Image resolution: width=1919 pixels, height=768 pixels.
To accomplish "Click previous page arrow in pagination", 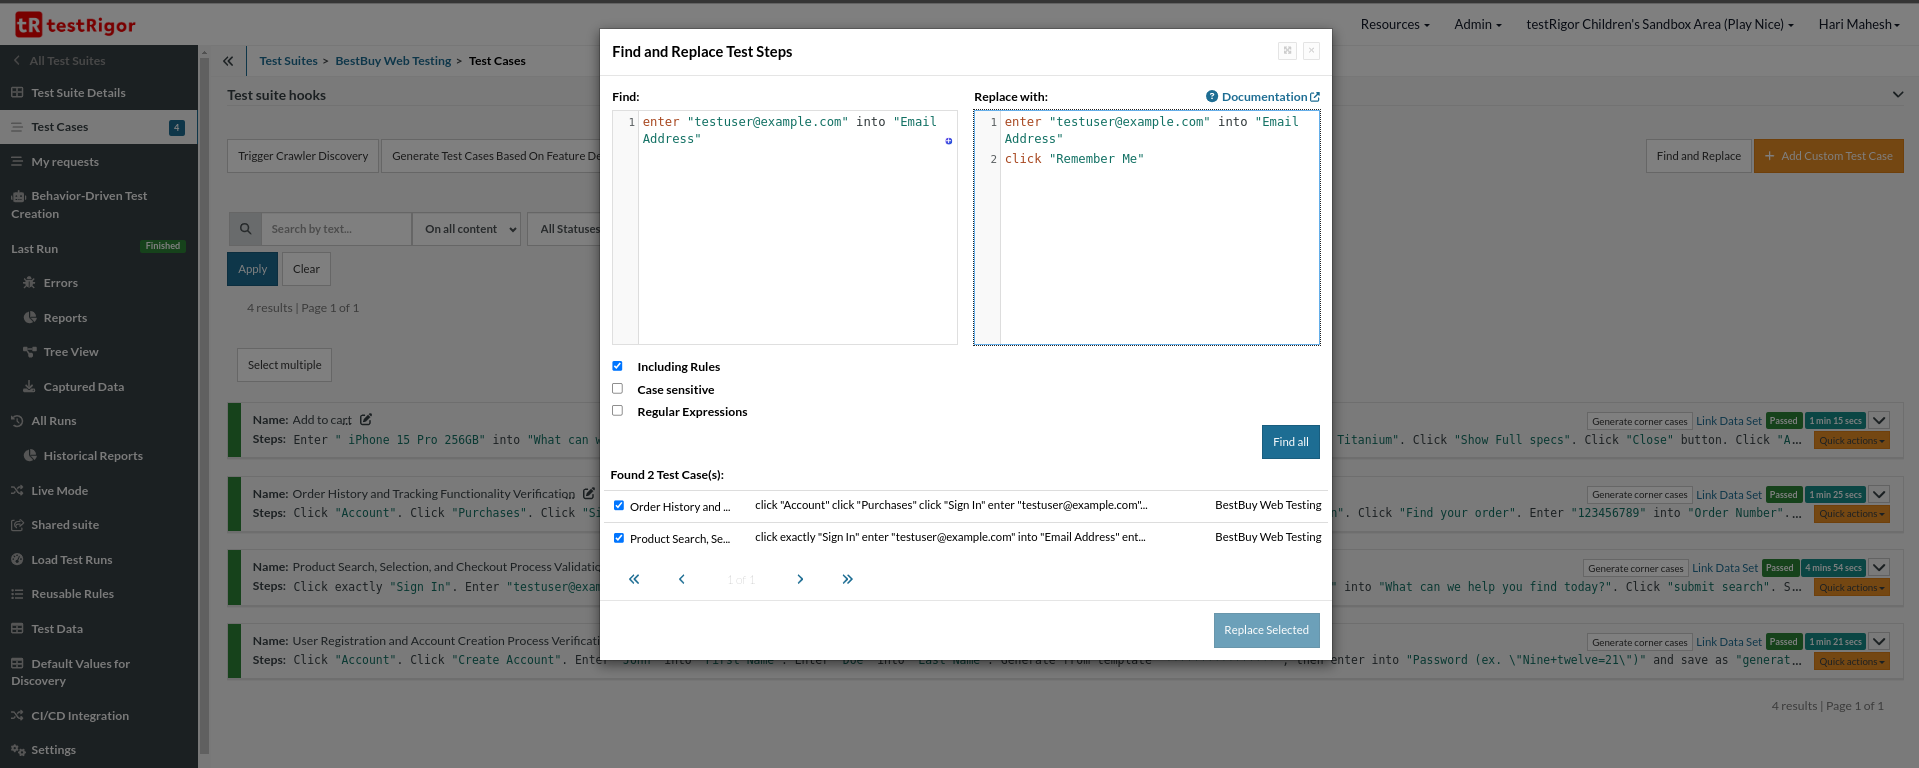I will pos(682,580).
